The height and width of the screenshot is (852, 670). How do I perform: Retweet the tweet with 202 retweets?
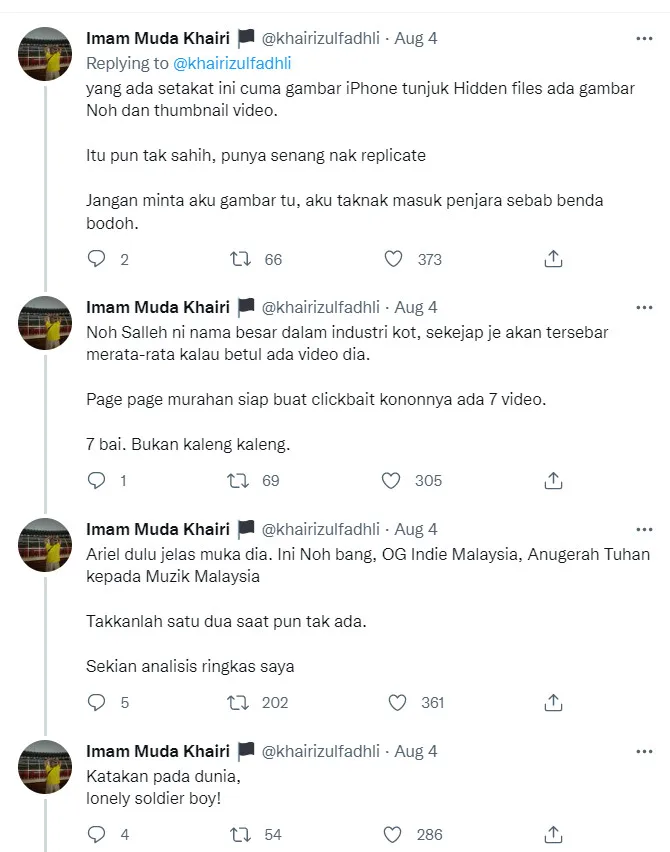tap(240, 703)
